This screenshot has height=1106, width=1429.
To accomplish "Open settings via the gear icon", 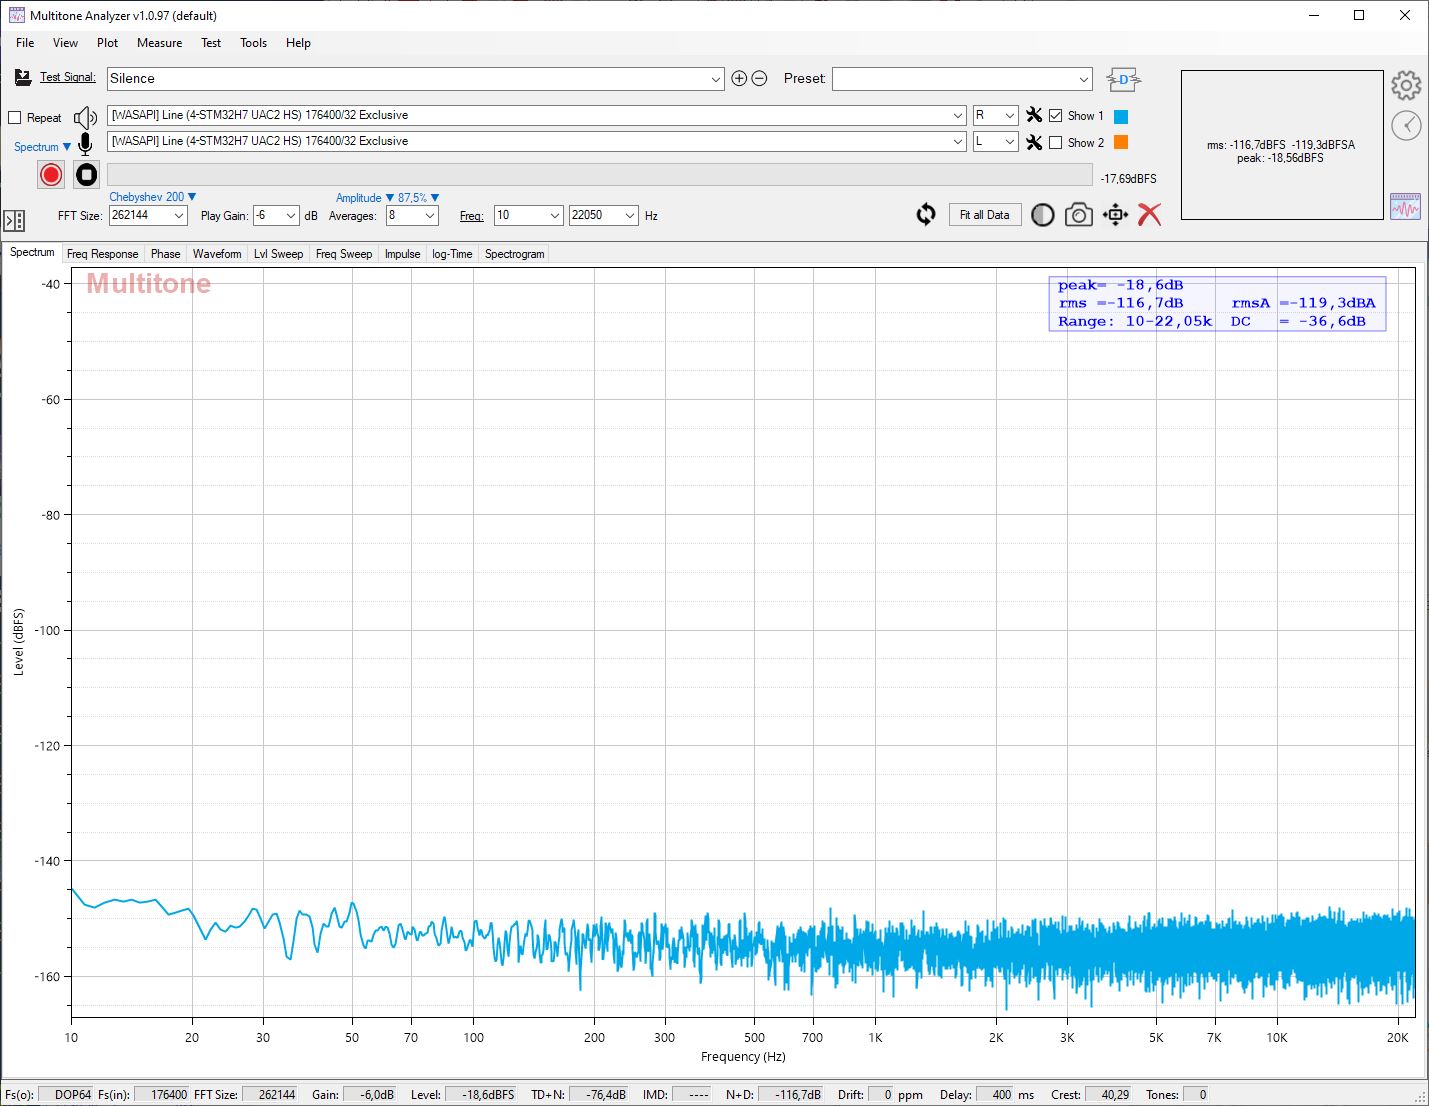I will (1406, 86).
